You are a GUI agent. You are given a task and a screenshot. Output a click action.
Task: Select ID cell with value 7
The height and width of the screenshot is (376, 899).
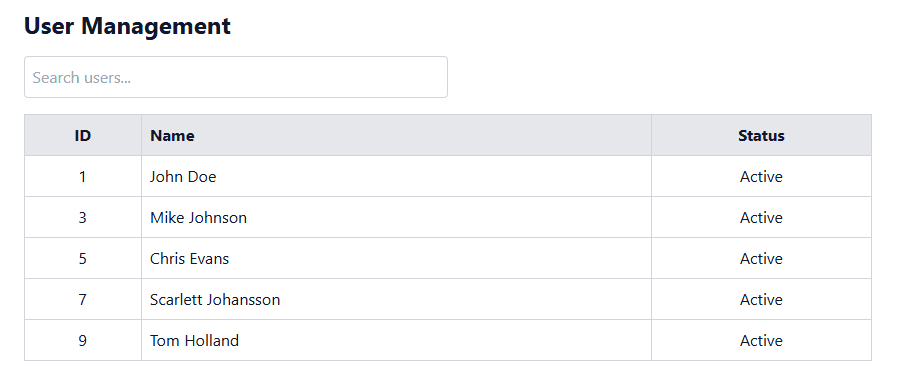coord(83,299)
